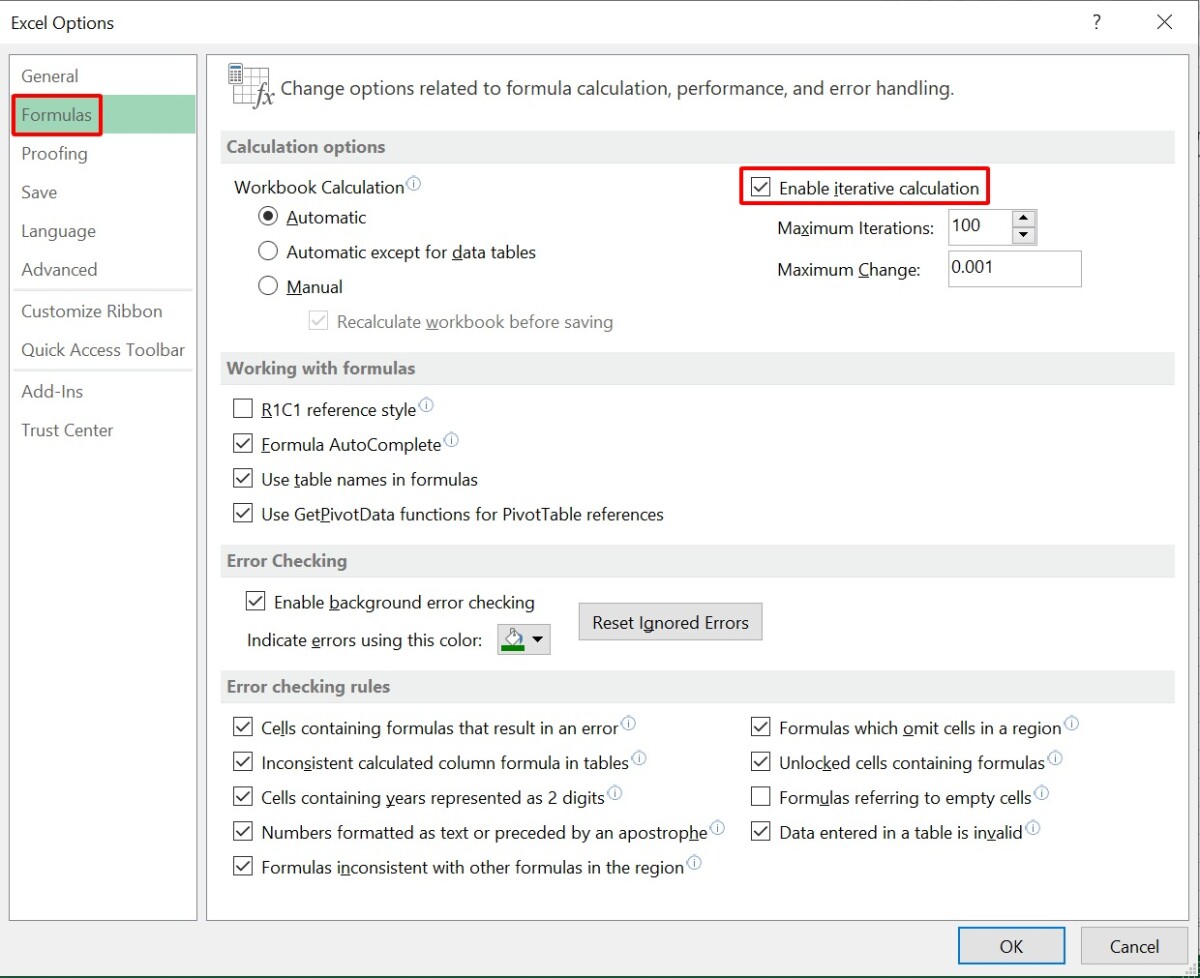Screen dimensions: 1200x978
Task: Click info icon next to Workbook Calculation
Action: pos(414,184)
